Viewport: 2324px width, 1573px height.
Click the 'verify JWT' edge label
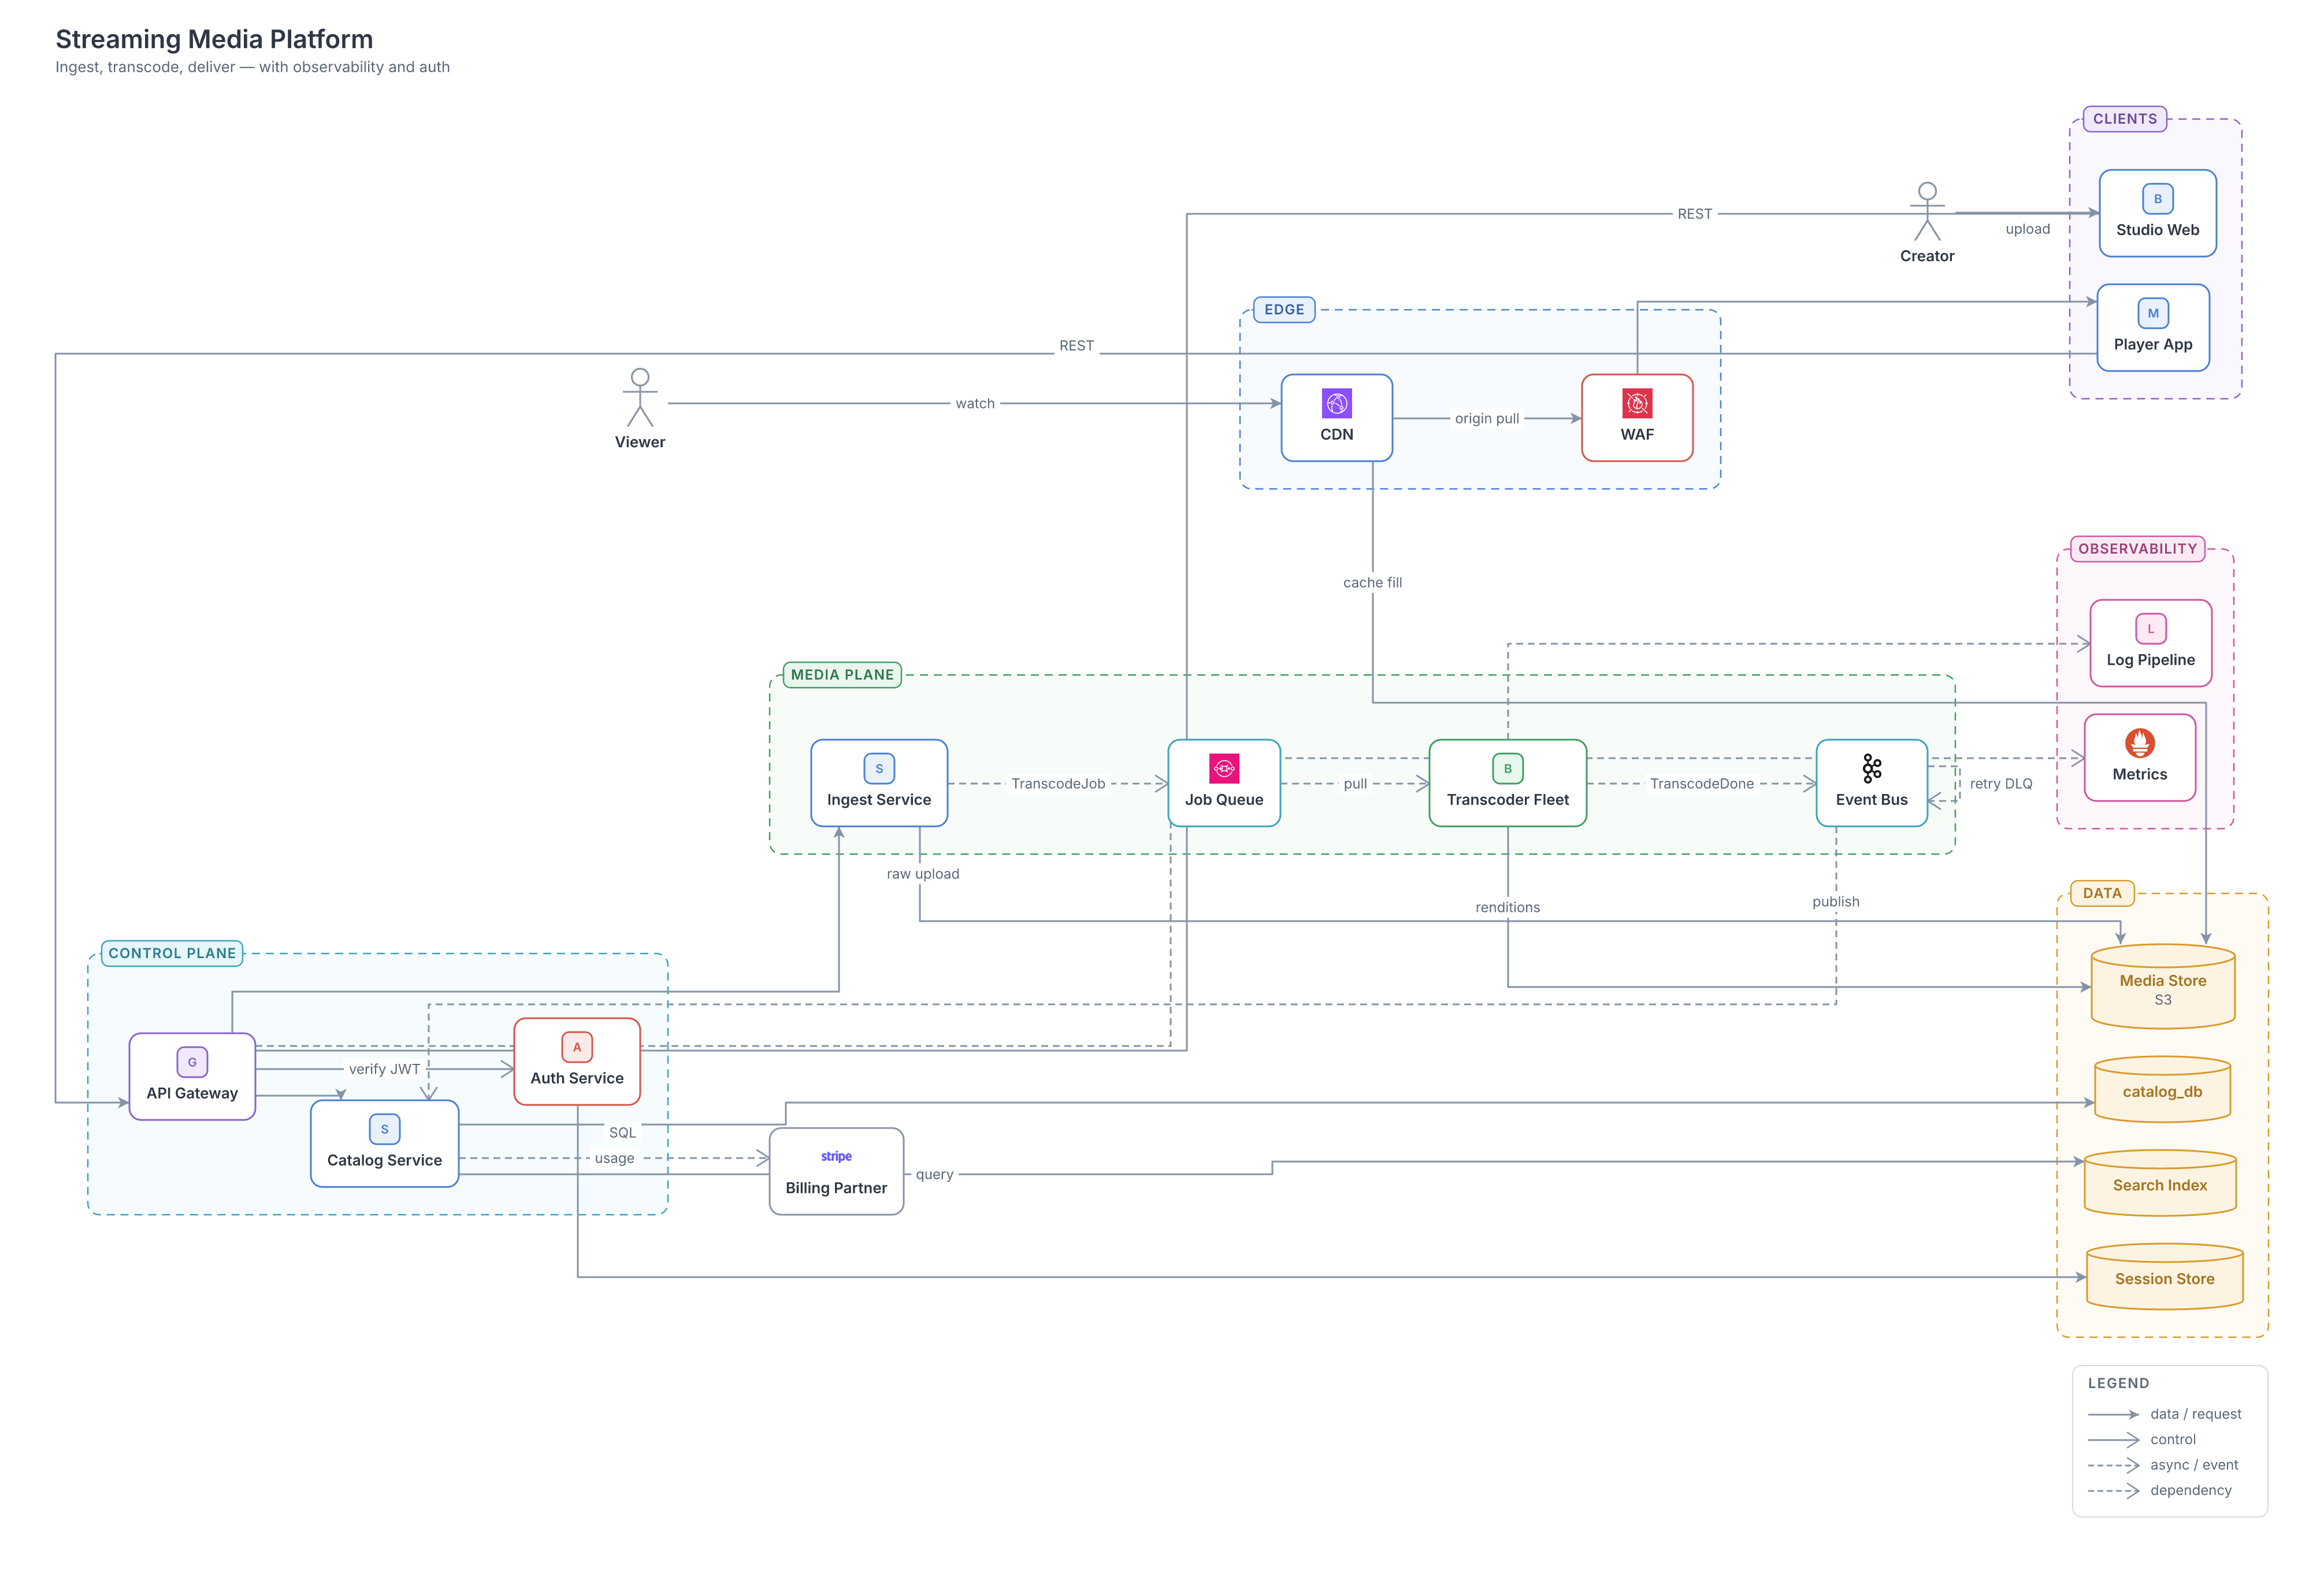point(384,1070)
